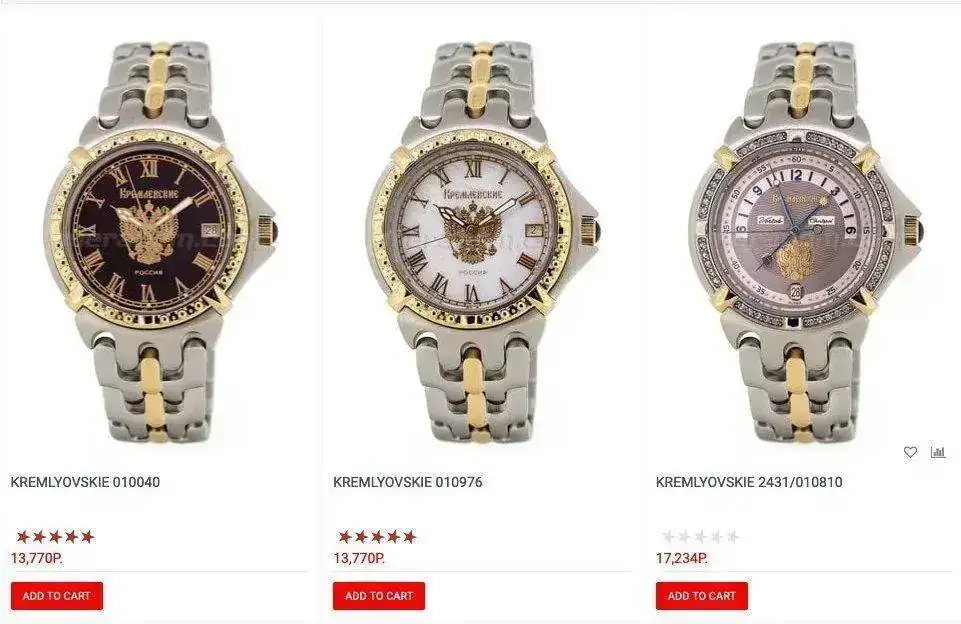Click five-star rating of Kremlyovskie 010976
The height and width of the screenshot is (624, 961).
pyautogui.click(x=378, y=537)
